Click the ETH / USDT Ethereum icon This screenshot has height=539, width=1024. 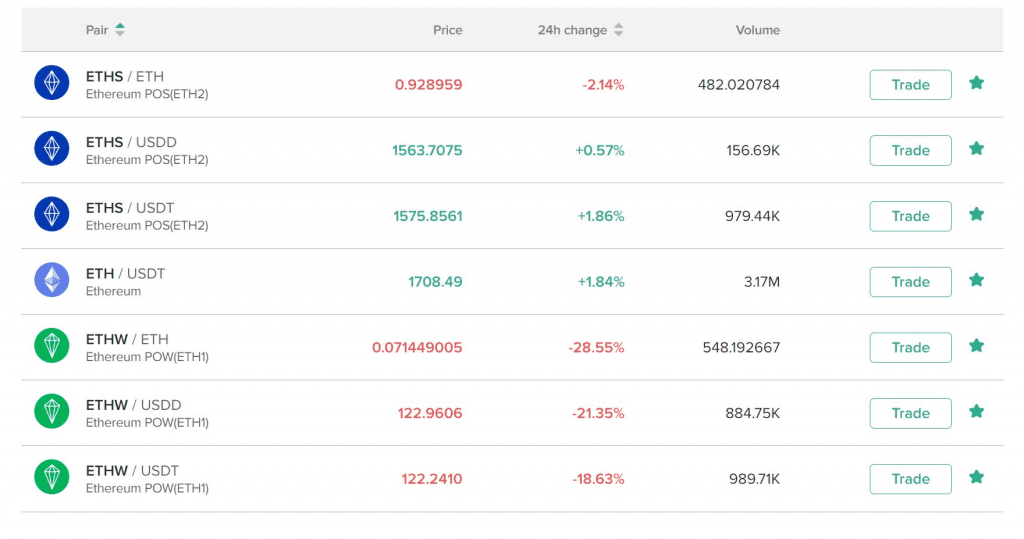(x=52, y=280)
